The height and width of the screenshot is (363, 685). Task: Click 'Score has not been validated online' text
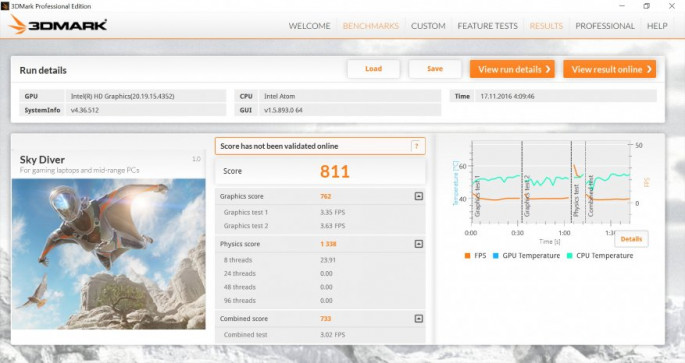[x=279, y=146]
